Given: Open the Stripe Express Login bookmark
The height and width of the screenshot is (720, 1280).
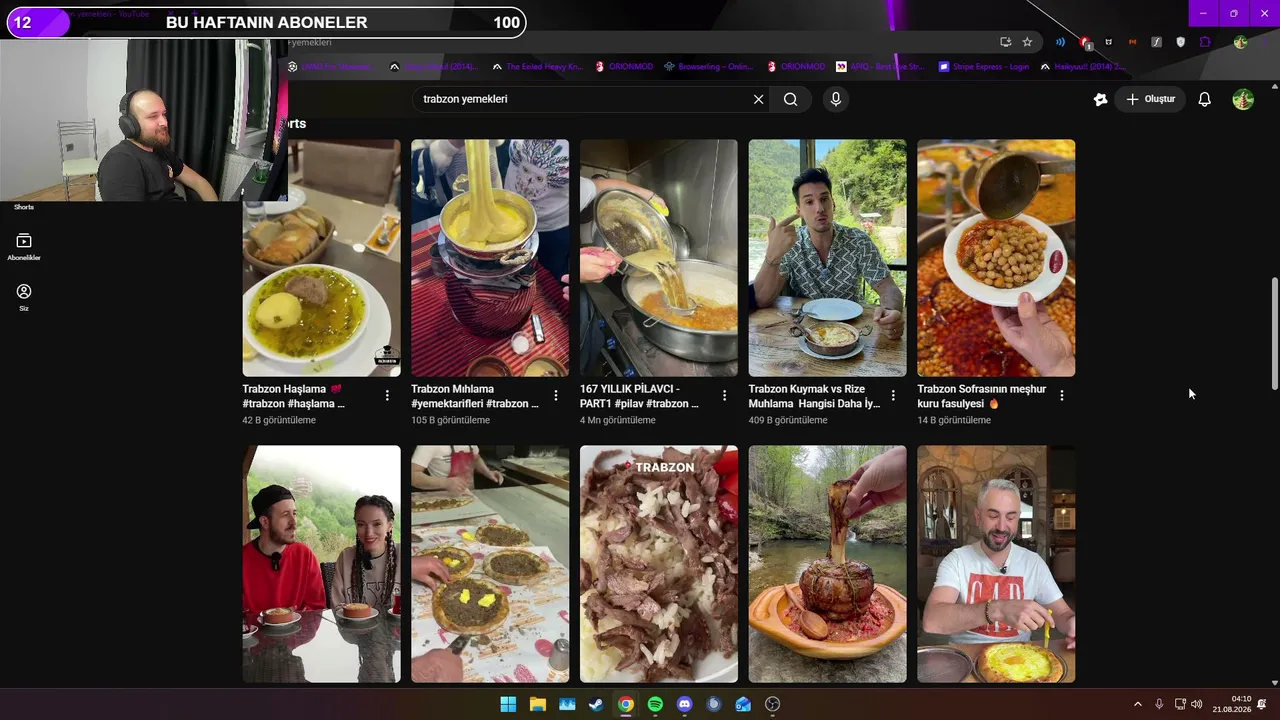Looking at the screenshot, I should [x=983, y=67].
